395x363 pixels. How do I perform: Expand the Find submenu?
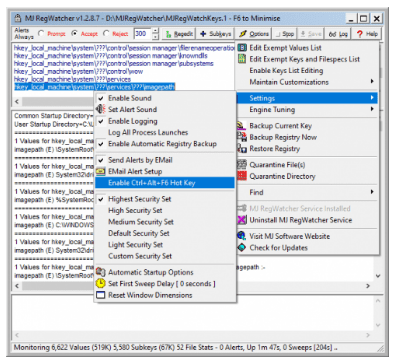tap(307, 192)
